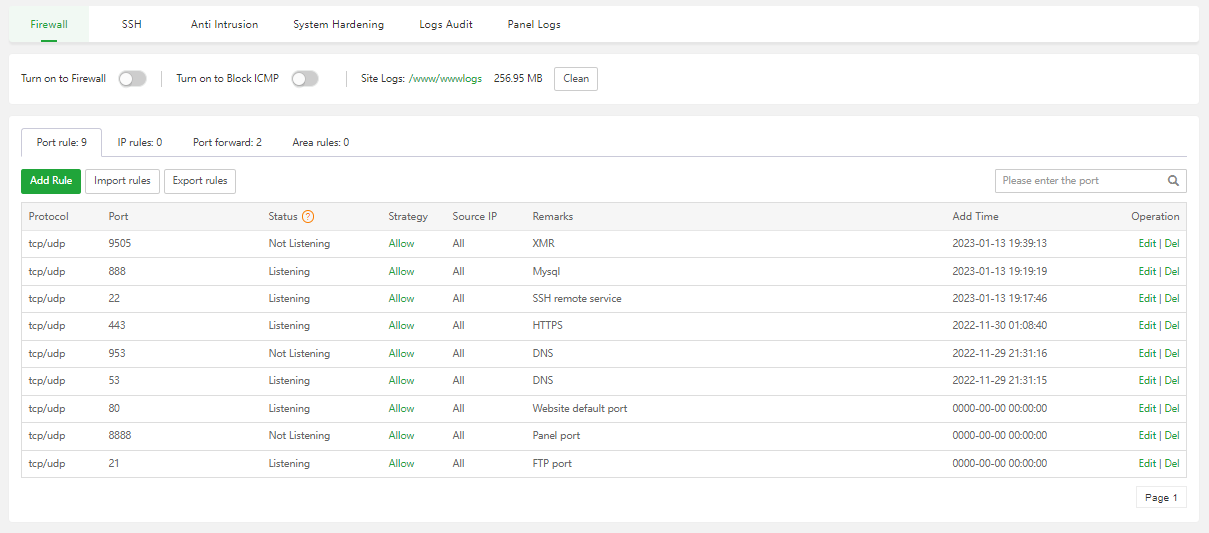Click the green Add Rule button
Screen dimensions: 1209x533
(x=51, y=181)
